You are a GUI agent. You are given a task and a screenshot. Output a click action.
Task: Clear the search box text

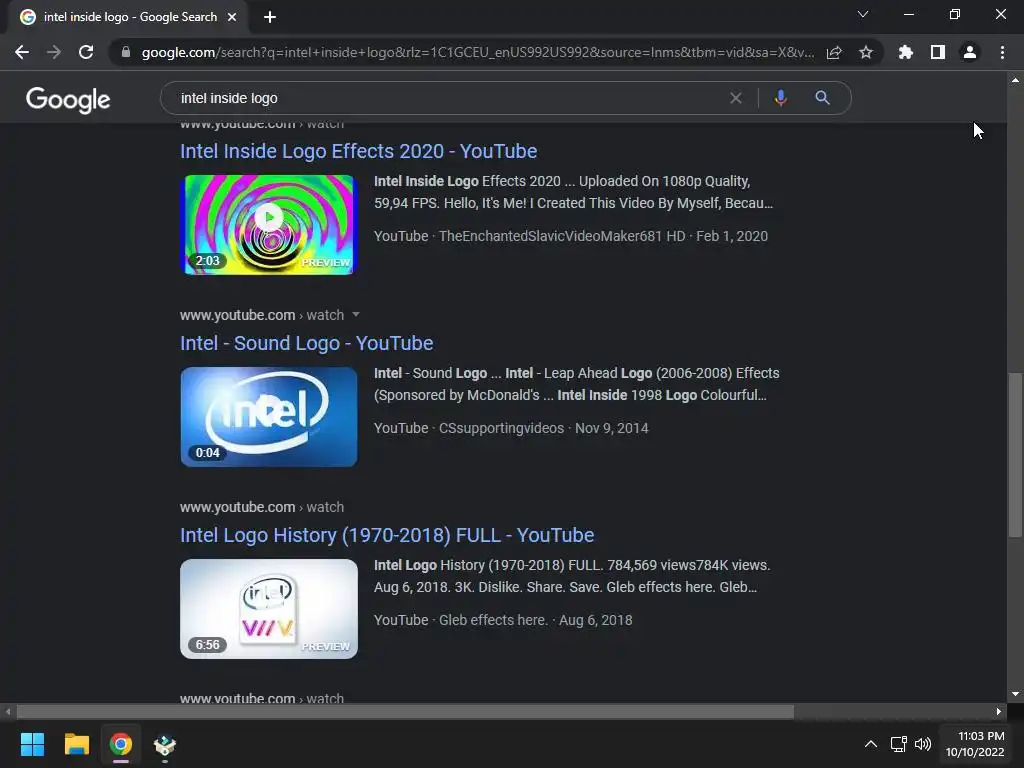[x=736, y=98]
